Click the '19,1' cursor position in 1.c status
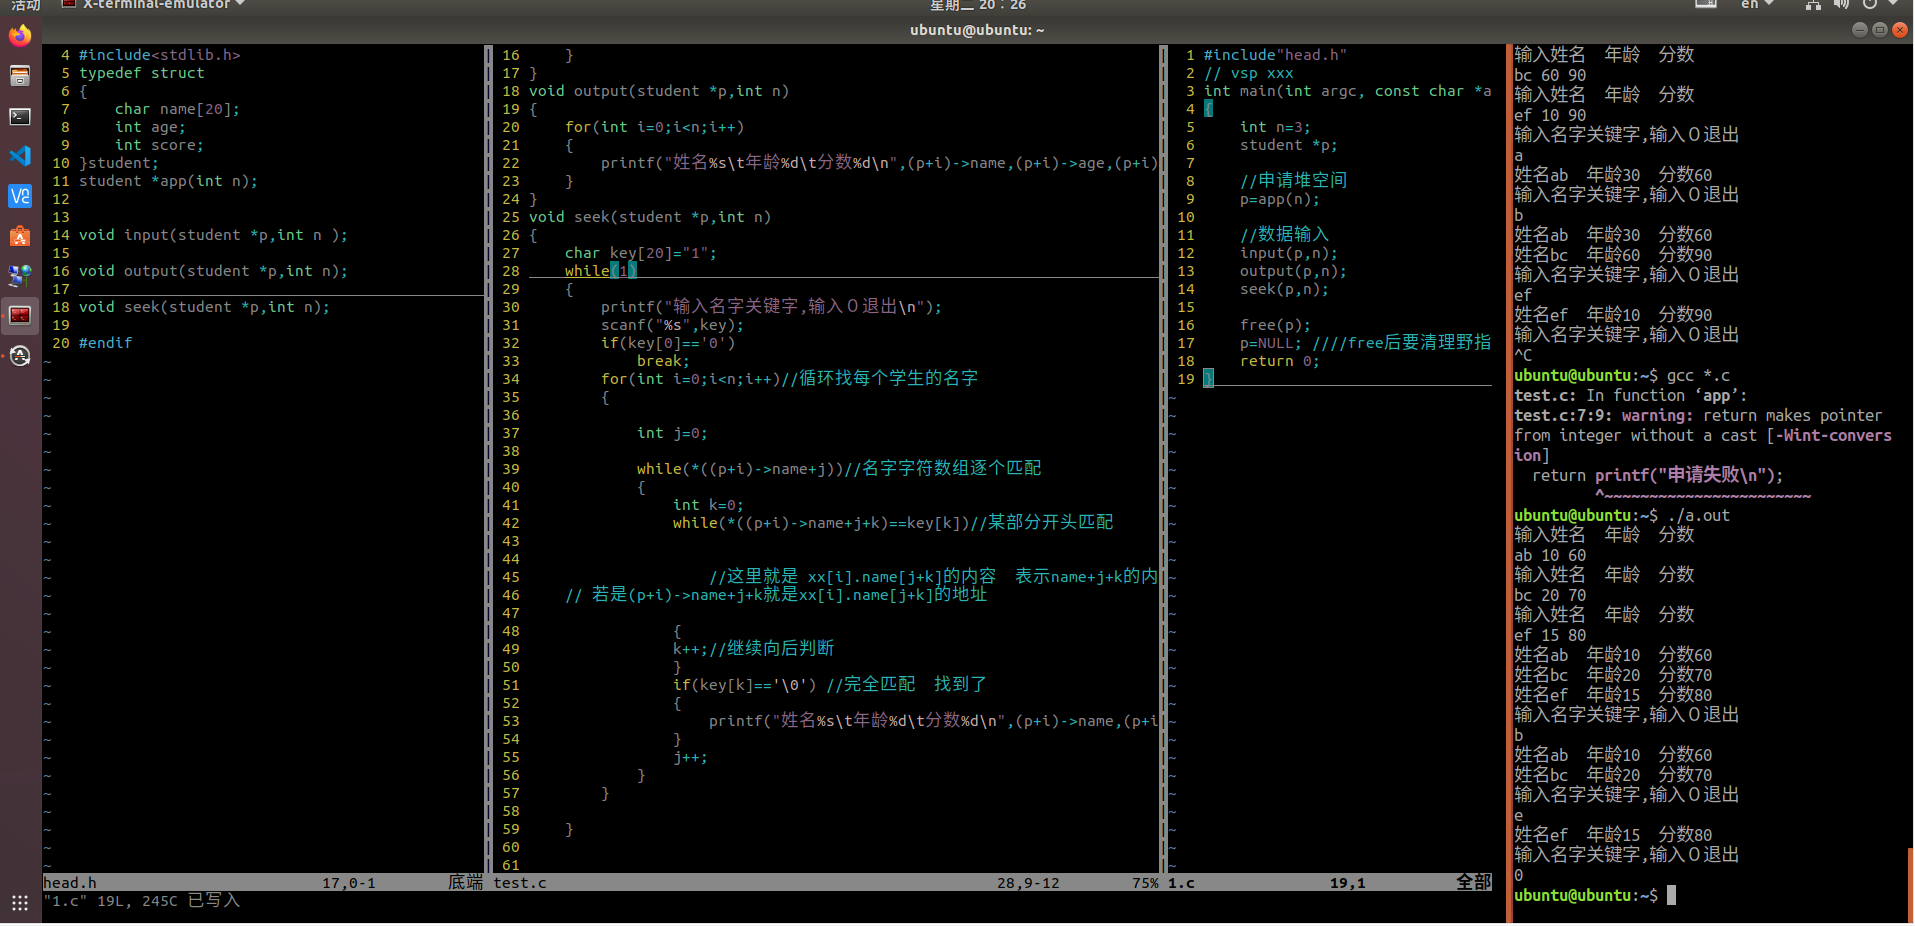This screenshot has width=1915, height=926. pos(1347,883)
